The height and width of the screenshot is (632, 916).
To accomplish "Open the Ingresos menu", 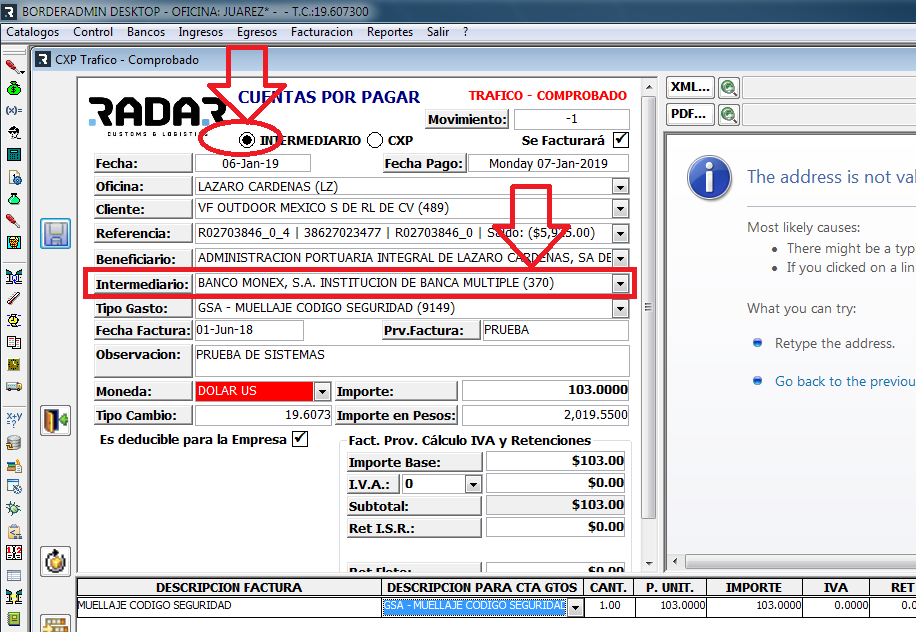I will pos(200,32).
